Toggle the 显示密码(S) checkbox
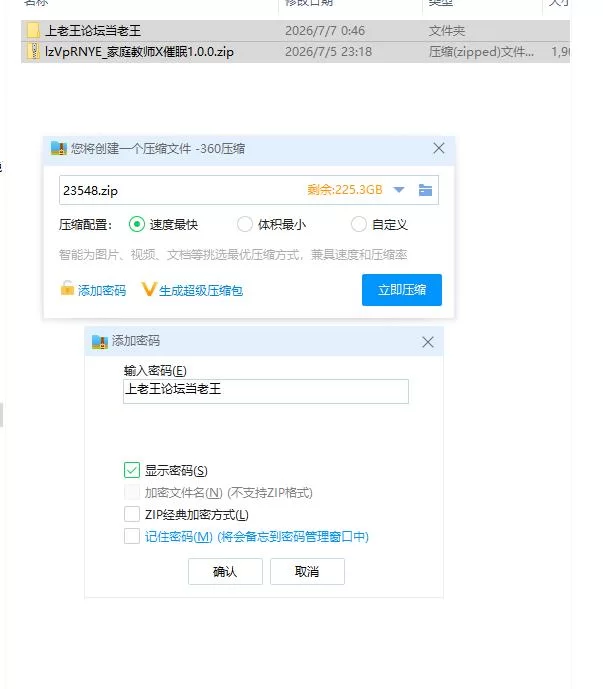 132,470
